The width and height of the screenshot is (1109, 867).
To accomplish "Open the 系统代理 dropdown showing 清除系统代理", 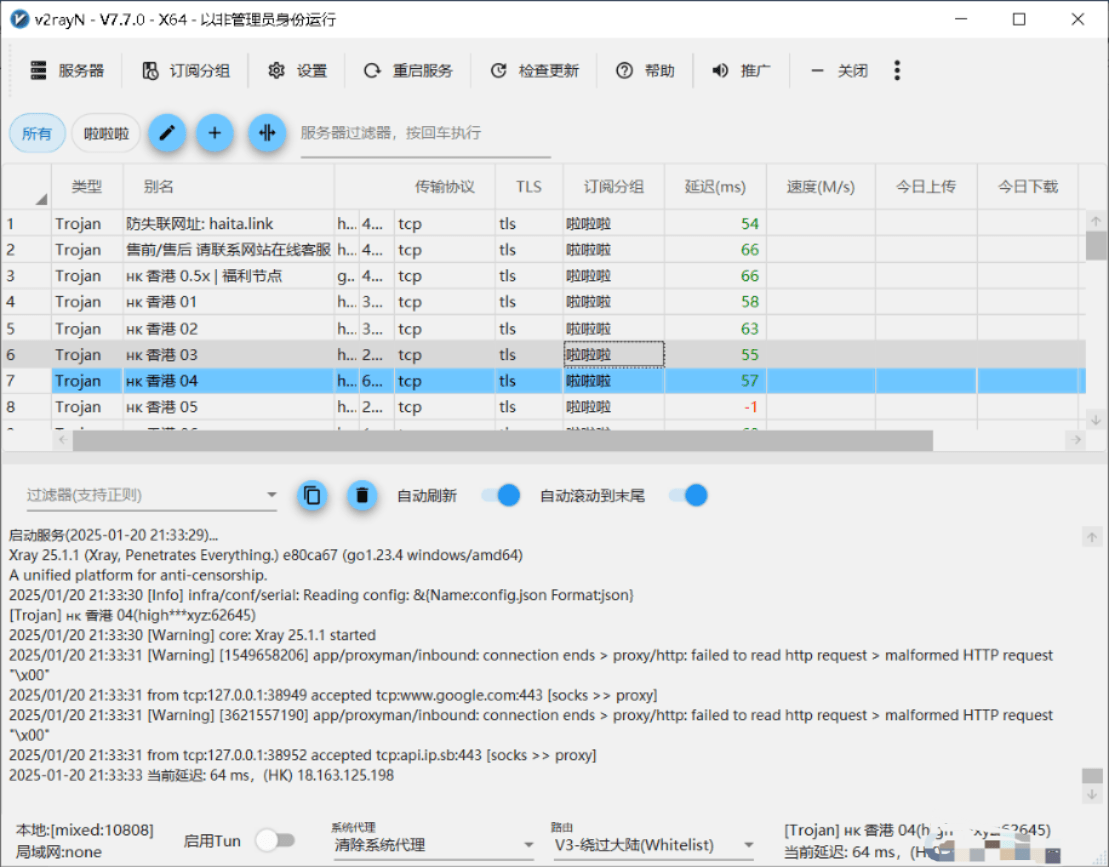I will [x=432, y=845].
